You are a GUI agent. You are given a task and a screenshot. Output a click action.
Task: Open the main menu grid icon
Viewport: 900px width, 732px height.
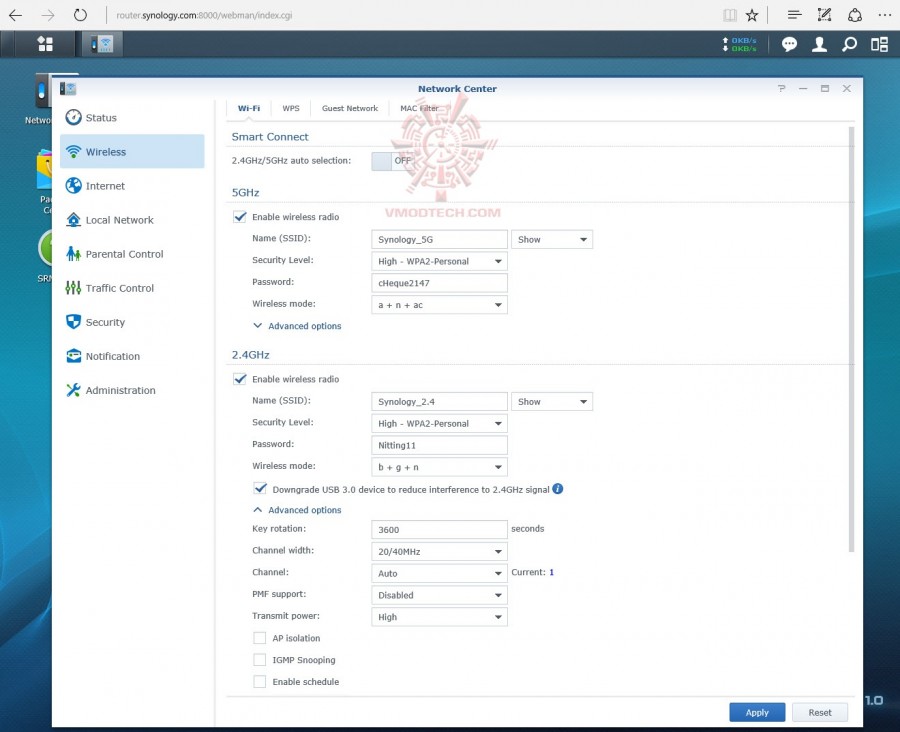click(x=45, y=44)
